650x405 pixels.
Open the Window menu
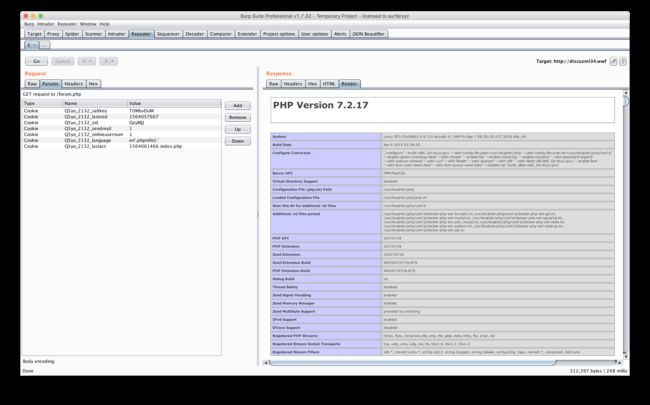[88, 24]
